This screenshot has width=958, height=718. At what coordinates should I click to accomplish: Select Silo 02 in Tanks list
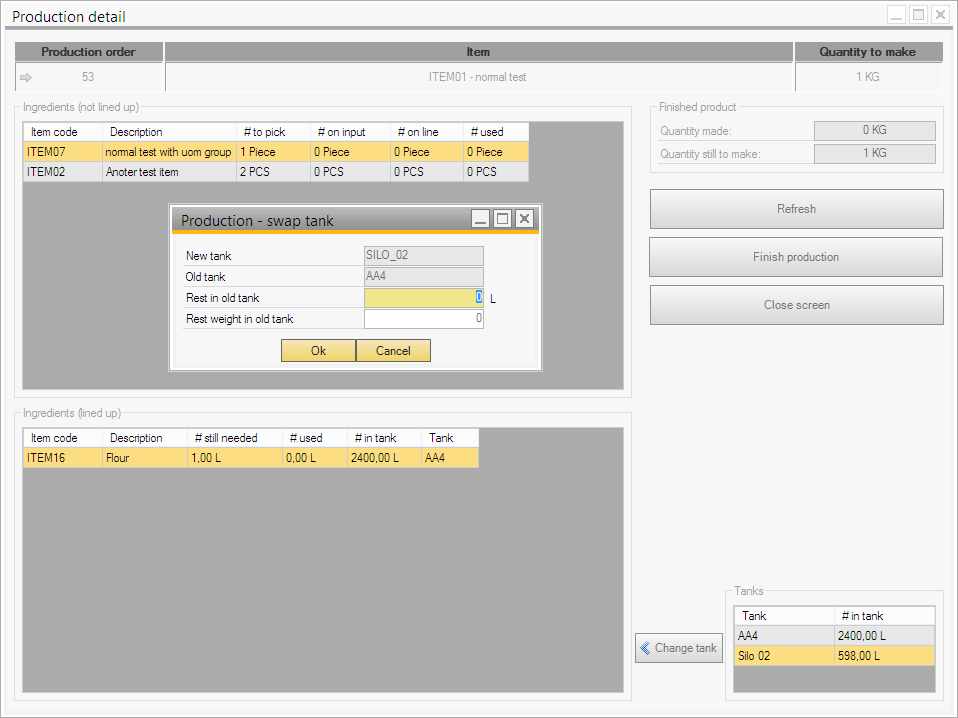783,656
